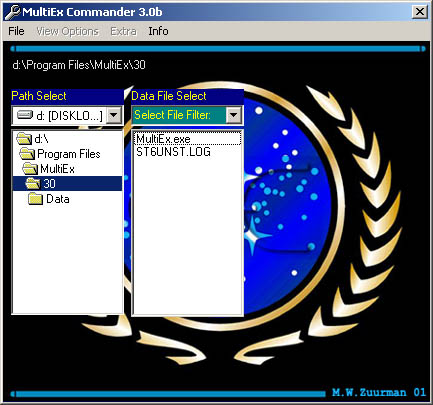Viewport: 433px width, 405px height.
Task: Select the d:\ root folder in tree
Action: [x=67, y=139]
